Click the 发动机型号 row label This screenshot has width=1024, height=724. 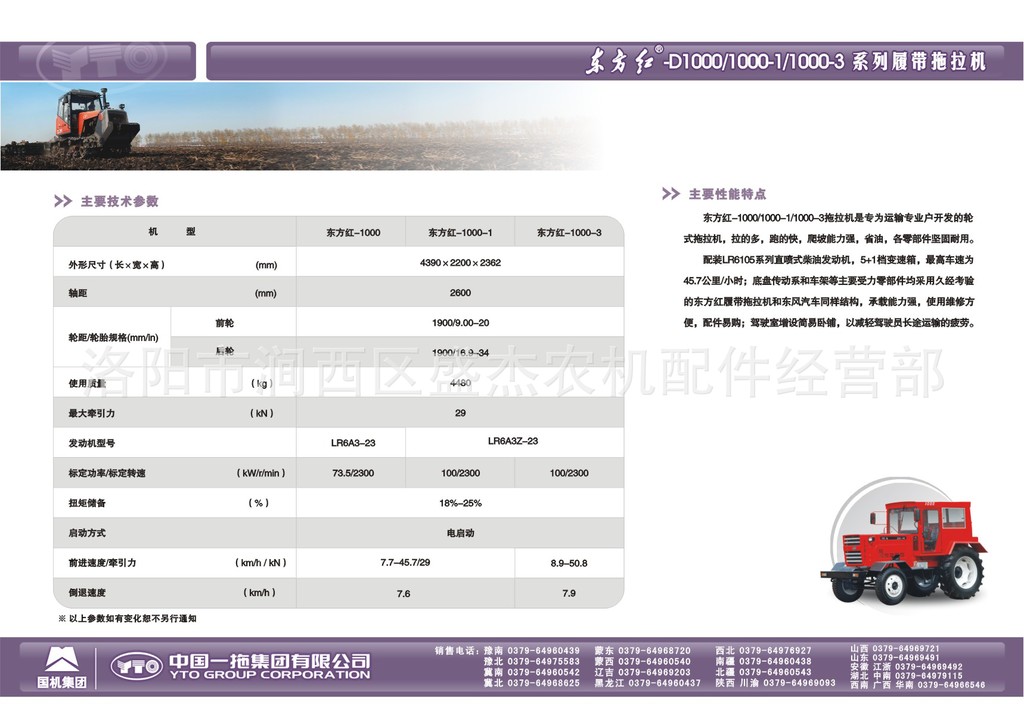point(91,443)
